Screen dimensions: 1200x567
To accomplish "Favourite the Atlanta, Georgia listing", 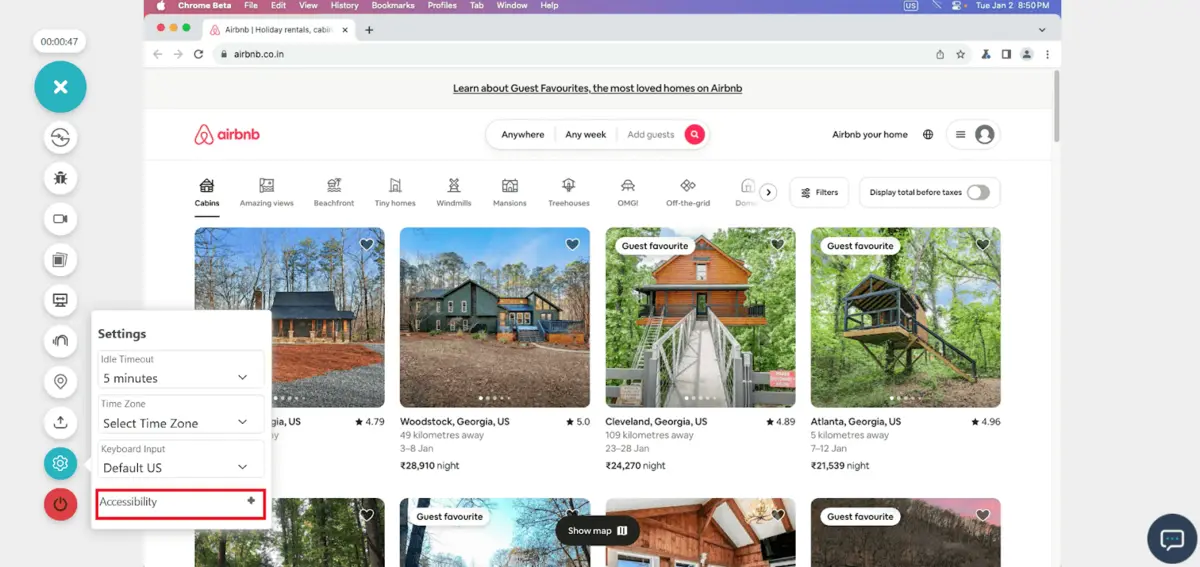I will [x=983, y=244].
